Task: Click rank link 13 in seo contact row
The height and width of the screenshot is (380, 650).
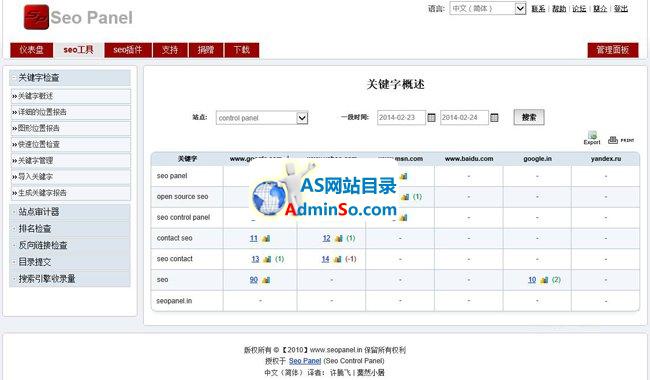Action: (x=255, y=259)
